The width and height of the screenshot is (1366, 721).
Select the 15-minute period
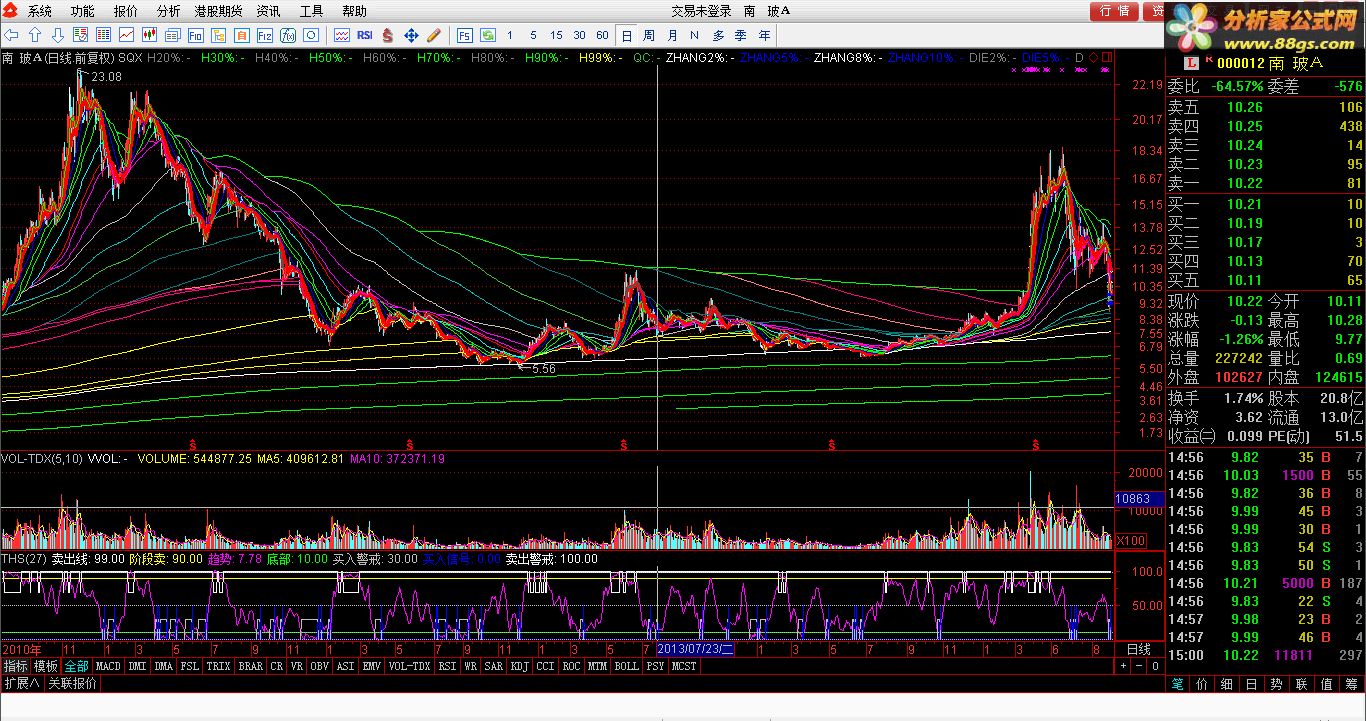[x=556, y=35]
